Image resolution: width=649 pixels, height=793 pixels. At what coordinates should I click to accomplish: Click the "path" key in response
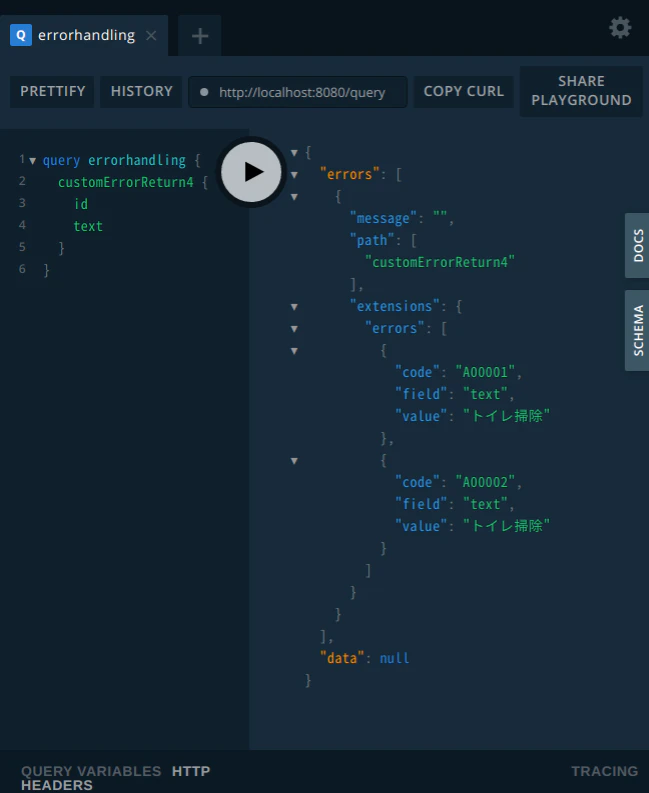tap(372, 240)
